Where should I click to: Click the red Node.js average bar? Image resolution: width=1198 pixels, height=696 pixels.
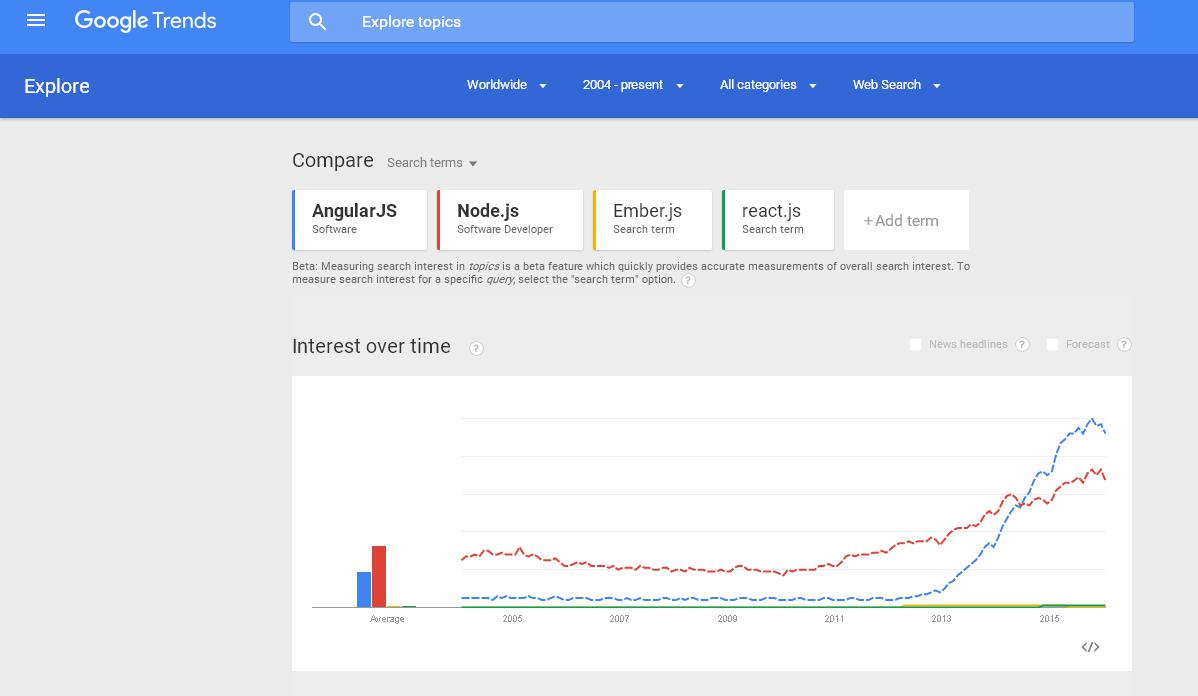pyautogui.click(x=379, y=577)
